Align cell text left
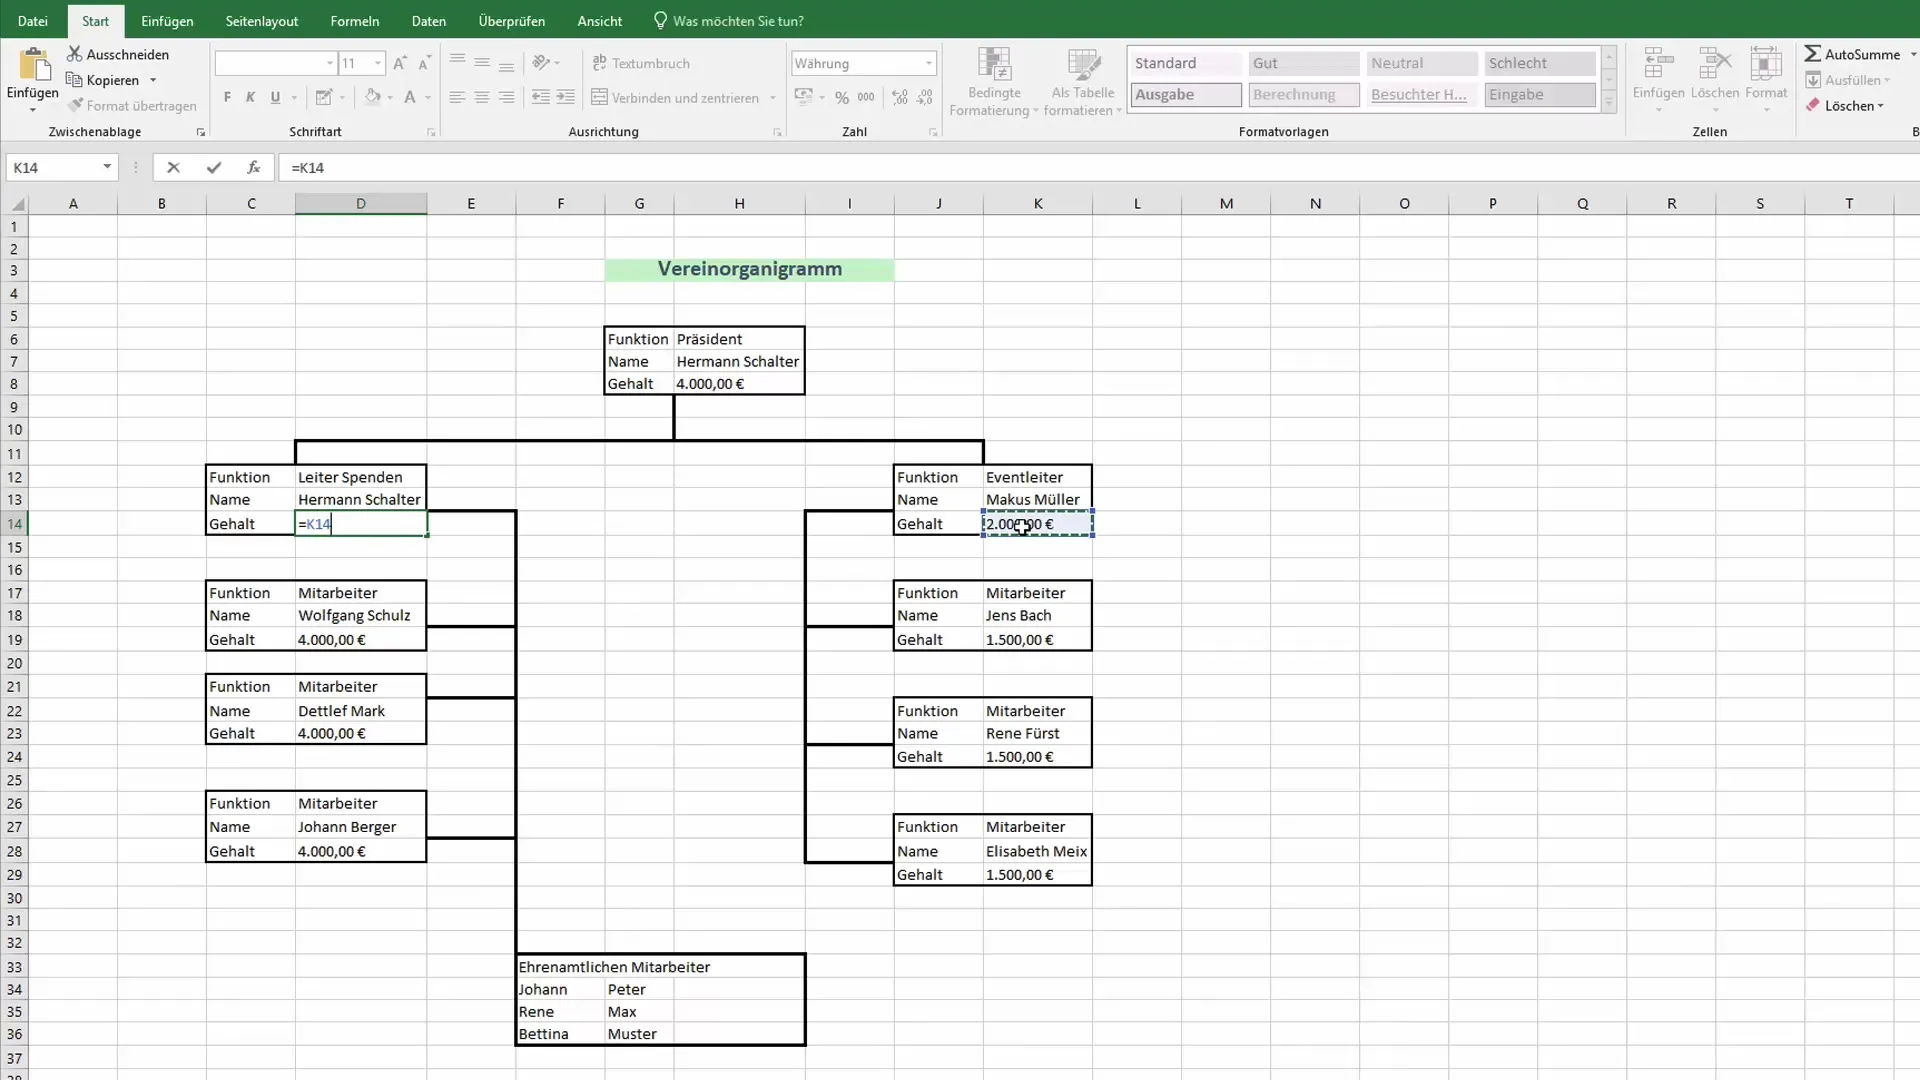Image resolution: width=1920 pixels, height=1080 pixels. 457,97
